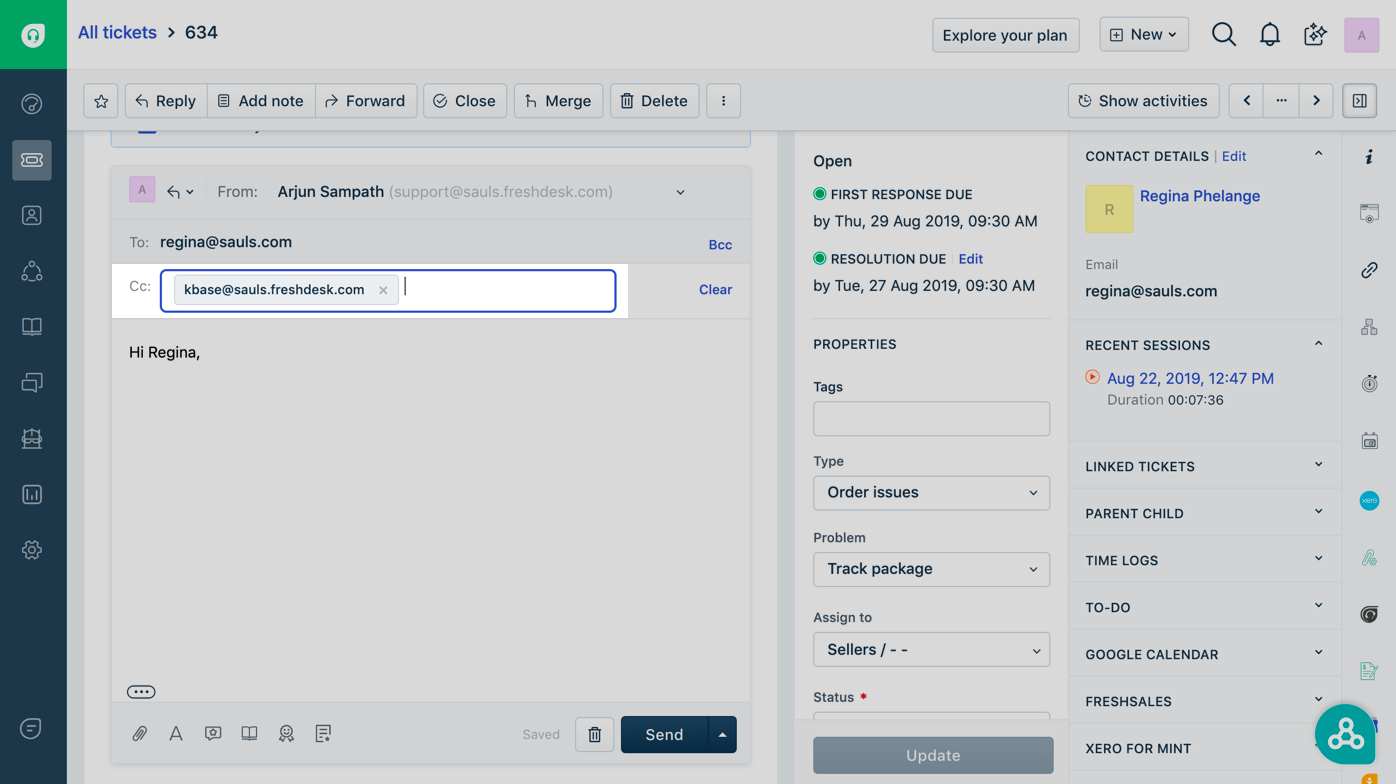
Task: Open the Reports icon in sidebar
Action: point(32,494)
